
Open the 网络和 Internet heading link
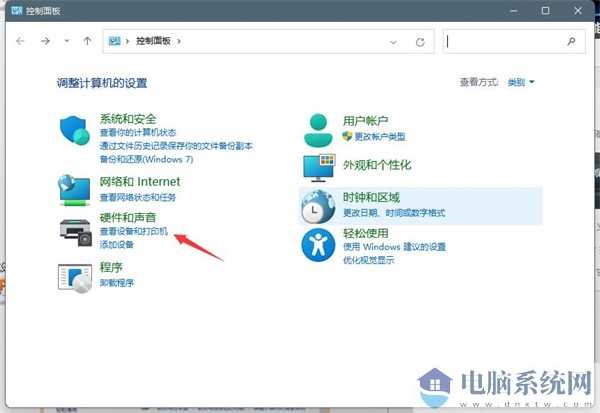[x=140, y=181]
